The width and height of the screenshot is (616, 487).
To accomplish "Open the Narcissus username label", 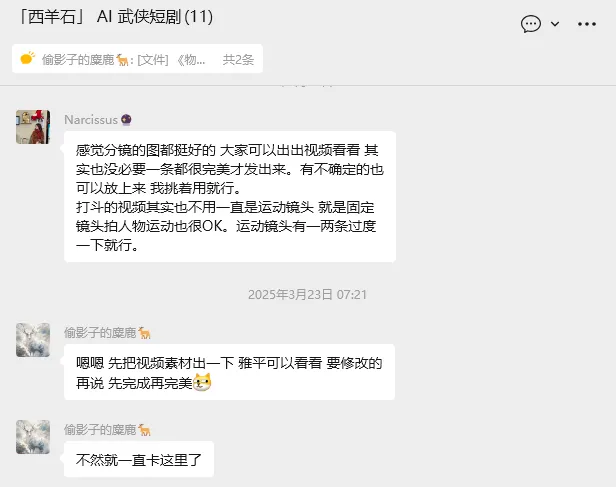I will [91, 120].
